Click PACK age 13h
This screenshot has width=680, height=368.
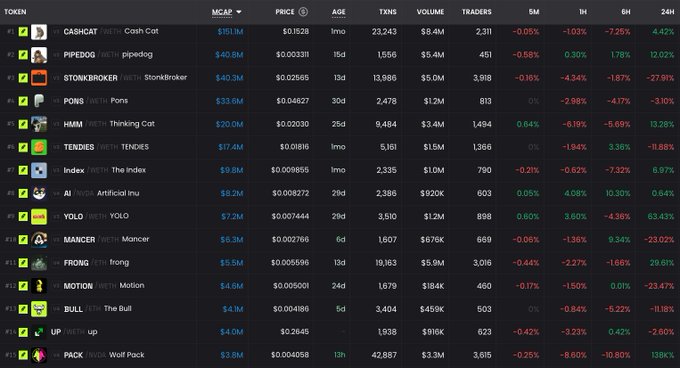340,355
